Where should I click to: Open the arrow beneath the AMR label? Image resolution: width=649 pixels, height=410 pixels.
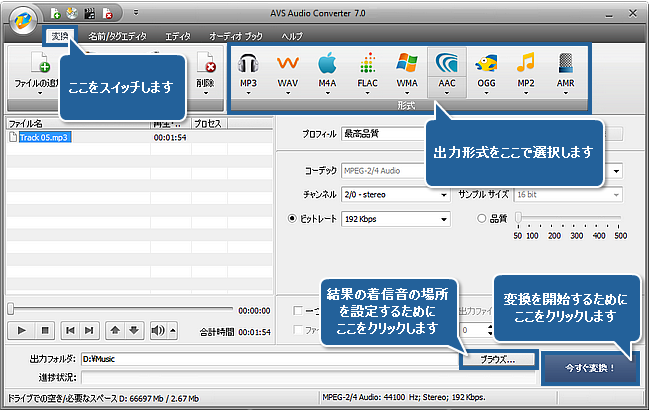pyautogui.click(x=565, y=94)
